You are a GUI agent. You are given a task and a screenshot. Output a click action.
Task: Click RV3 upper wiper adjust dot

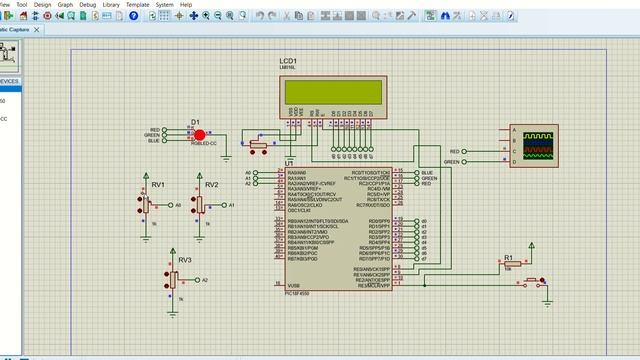pos(167,274)
